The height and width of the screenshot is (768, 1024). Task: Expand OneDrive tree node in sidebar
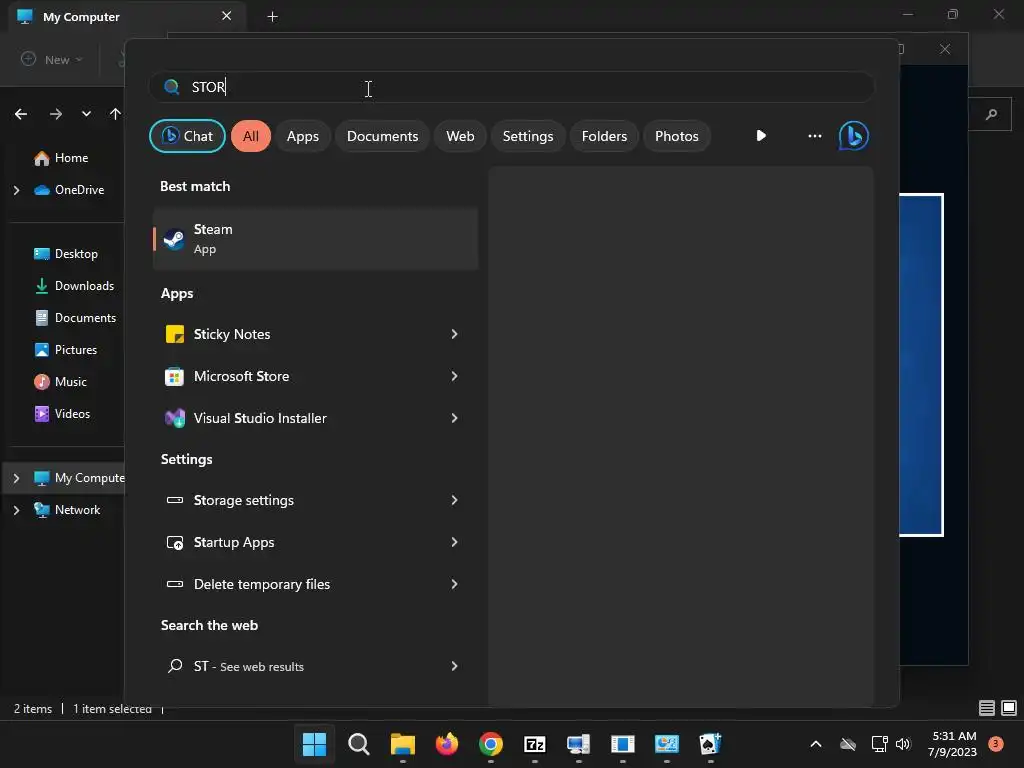(16, 190)
